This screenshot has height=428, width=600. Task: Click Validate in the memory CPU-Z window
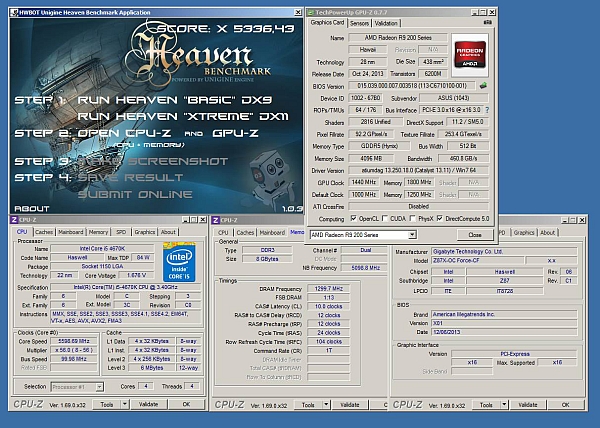[350, 405]
